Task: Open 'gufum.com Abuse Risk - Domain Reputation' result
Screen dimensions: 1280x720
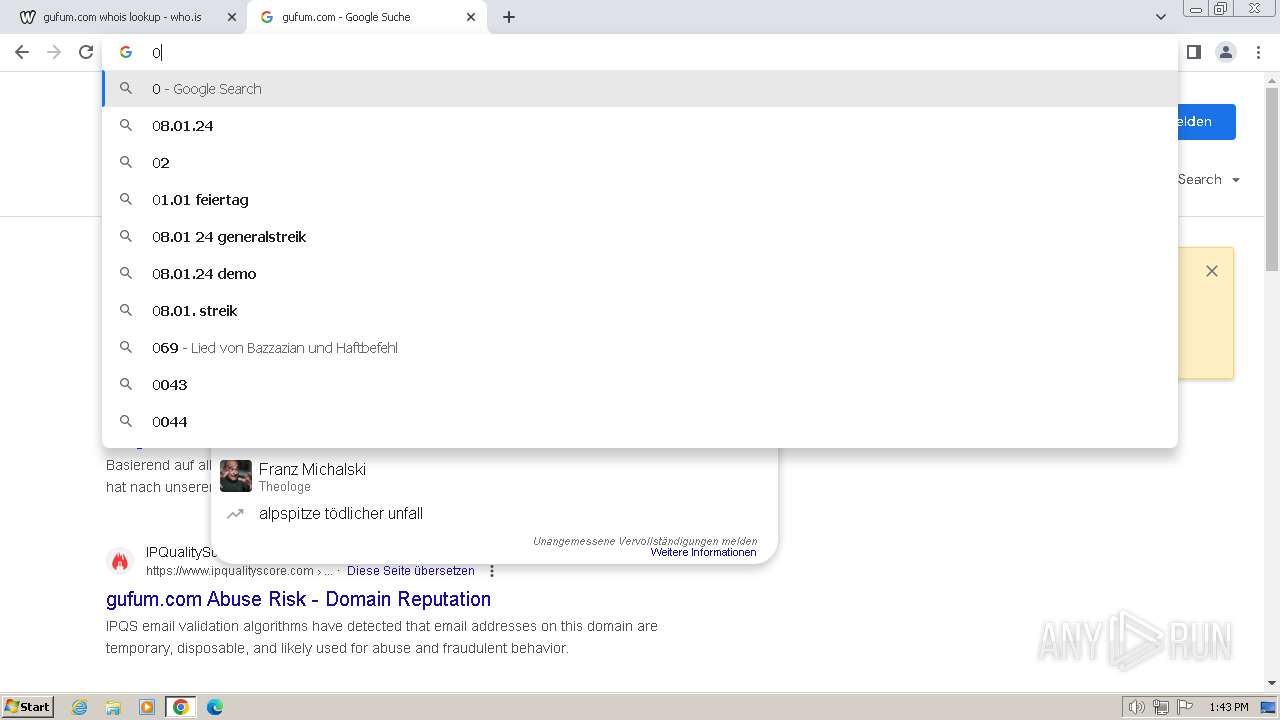Action: (x=298, y=599)
